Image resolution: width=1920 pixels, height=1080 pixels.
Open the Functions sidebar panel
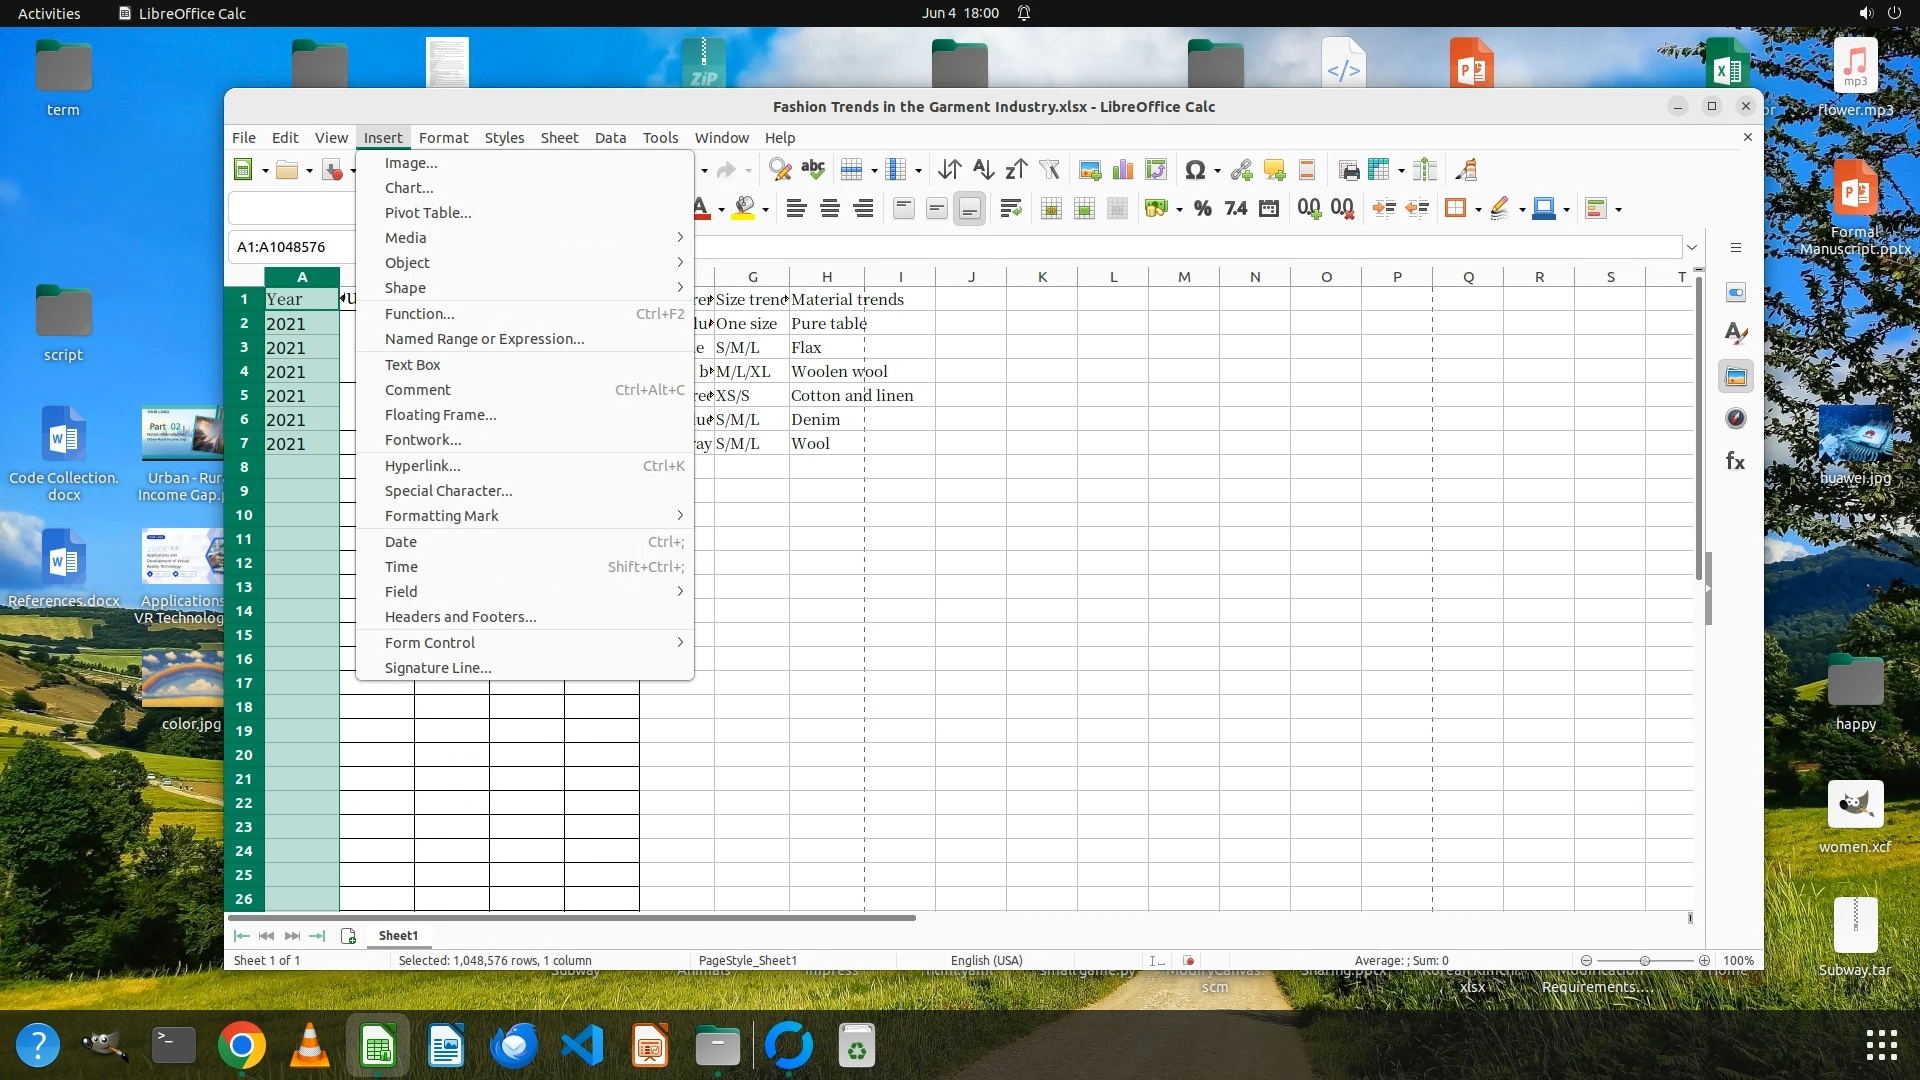click(x=1736, y=461)
